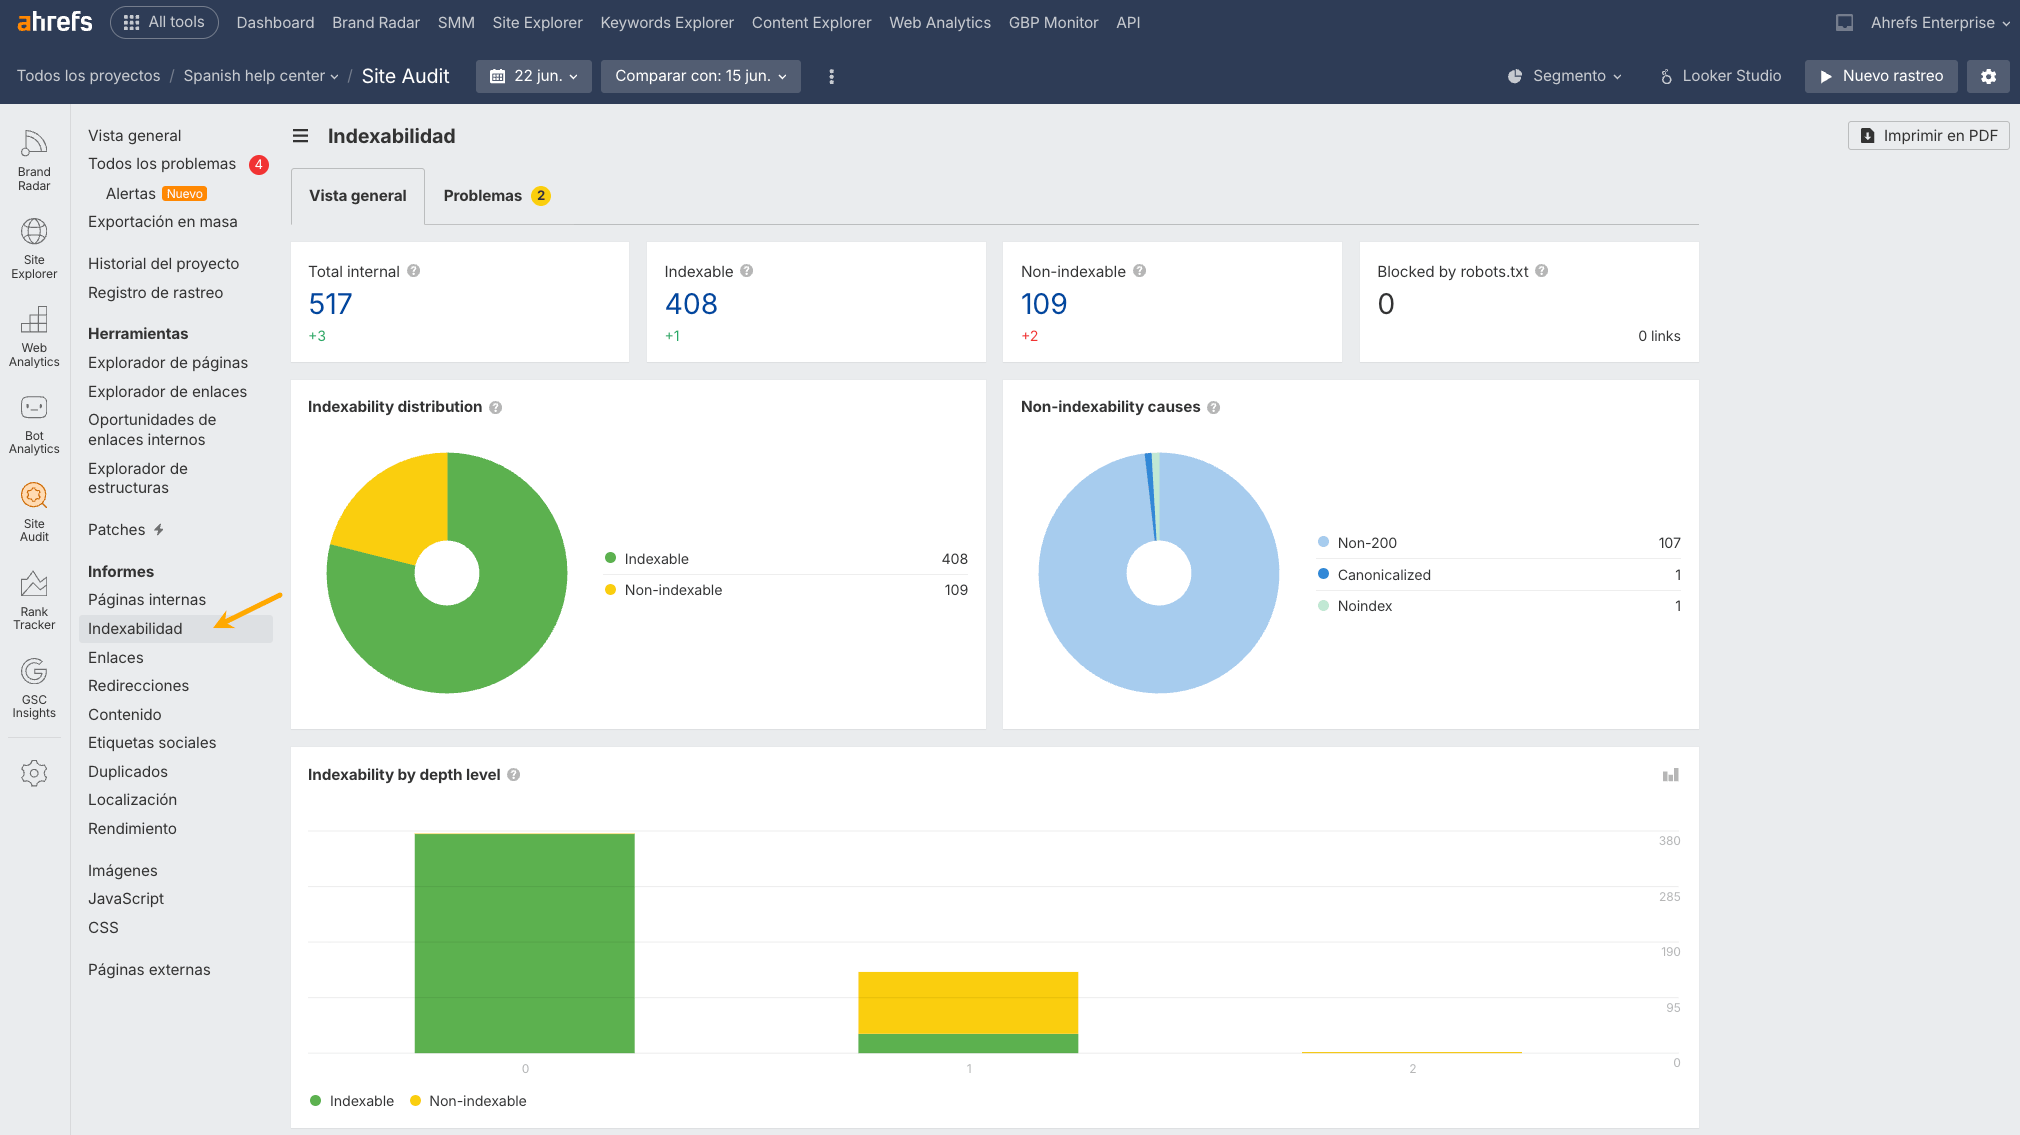Click the Ahrefs logo
Image resolution: width=2020 pixels, height=1135 pixels.
click(55, 22)
